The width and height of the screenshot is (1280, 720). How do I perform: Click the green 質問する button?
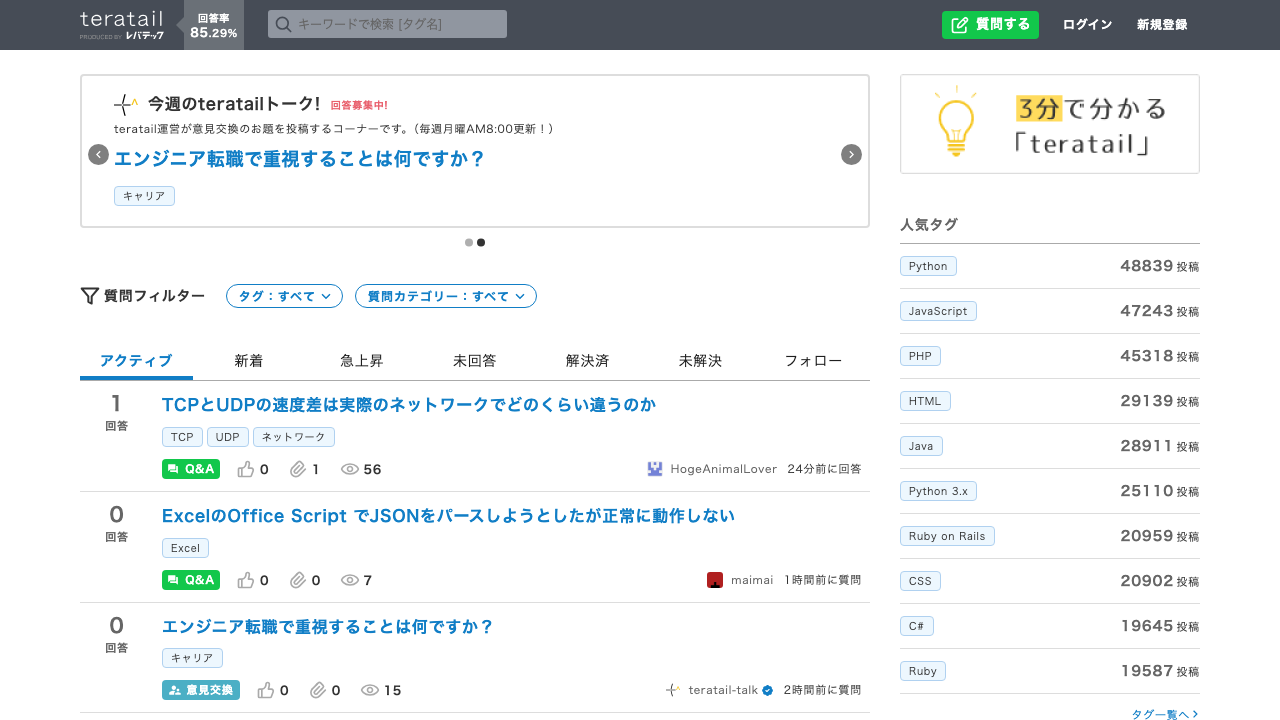pyautogui.click(x=990, y=24)
